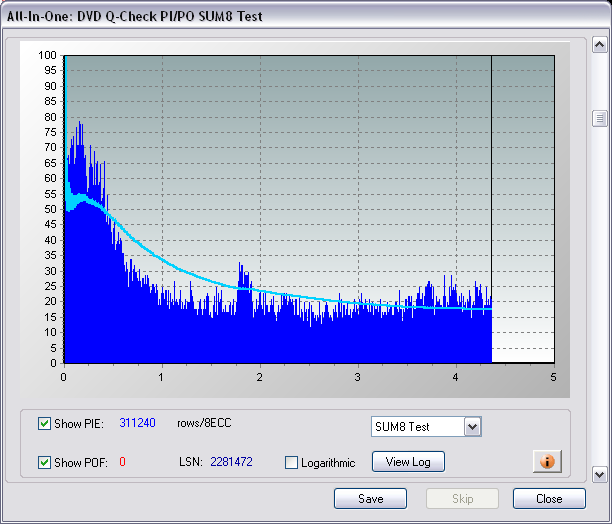Click the LSN value 2281472
612x524 pixels.
231,462
